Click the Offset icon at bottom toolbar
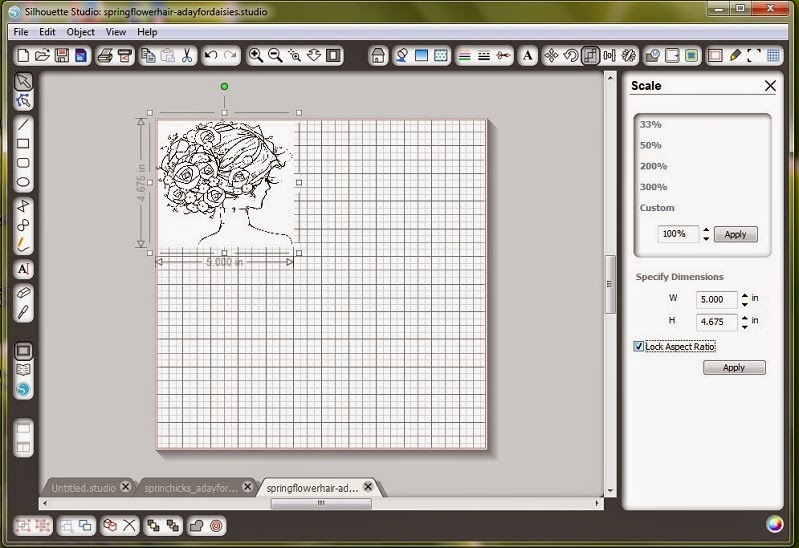 (216, 525)
